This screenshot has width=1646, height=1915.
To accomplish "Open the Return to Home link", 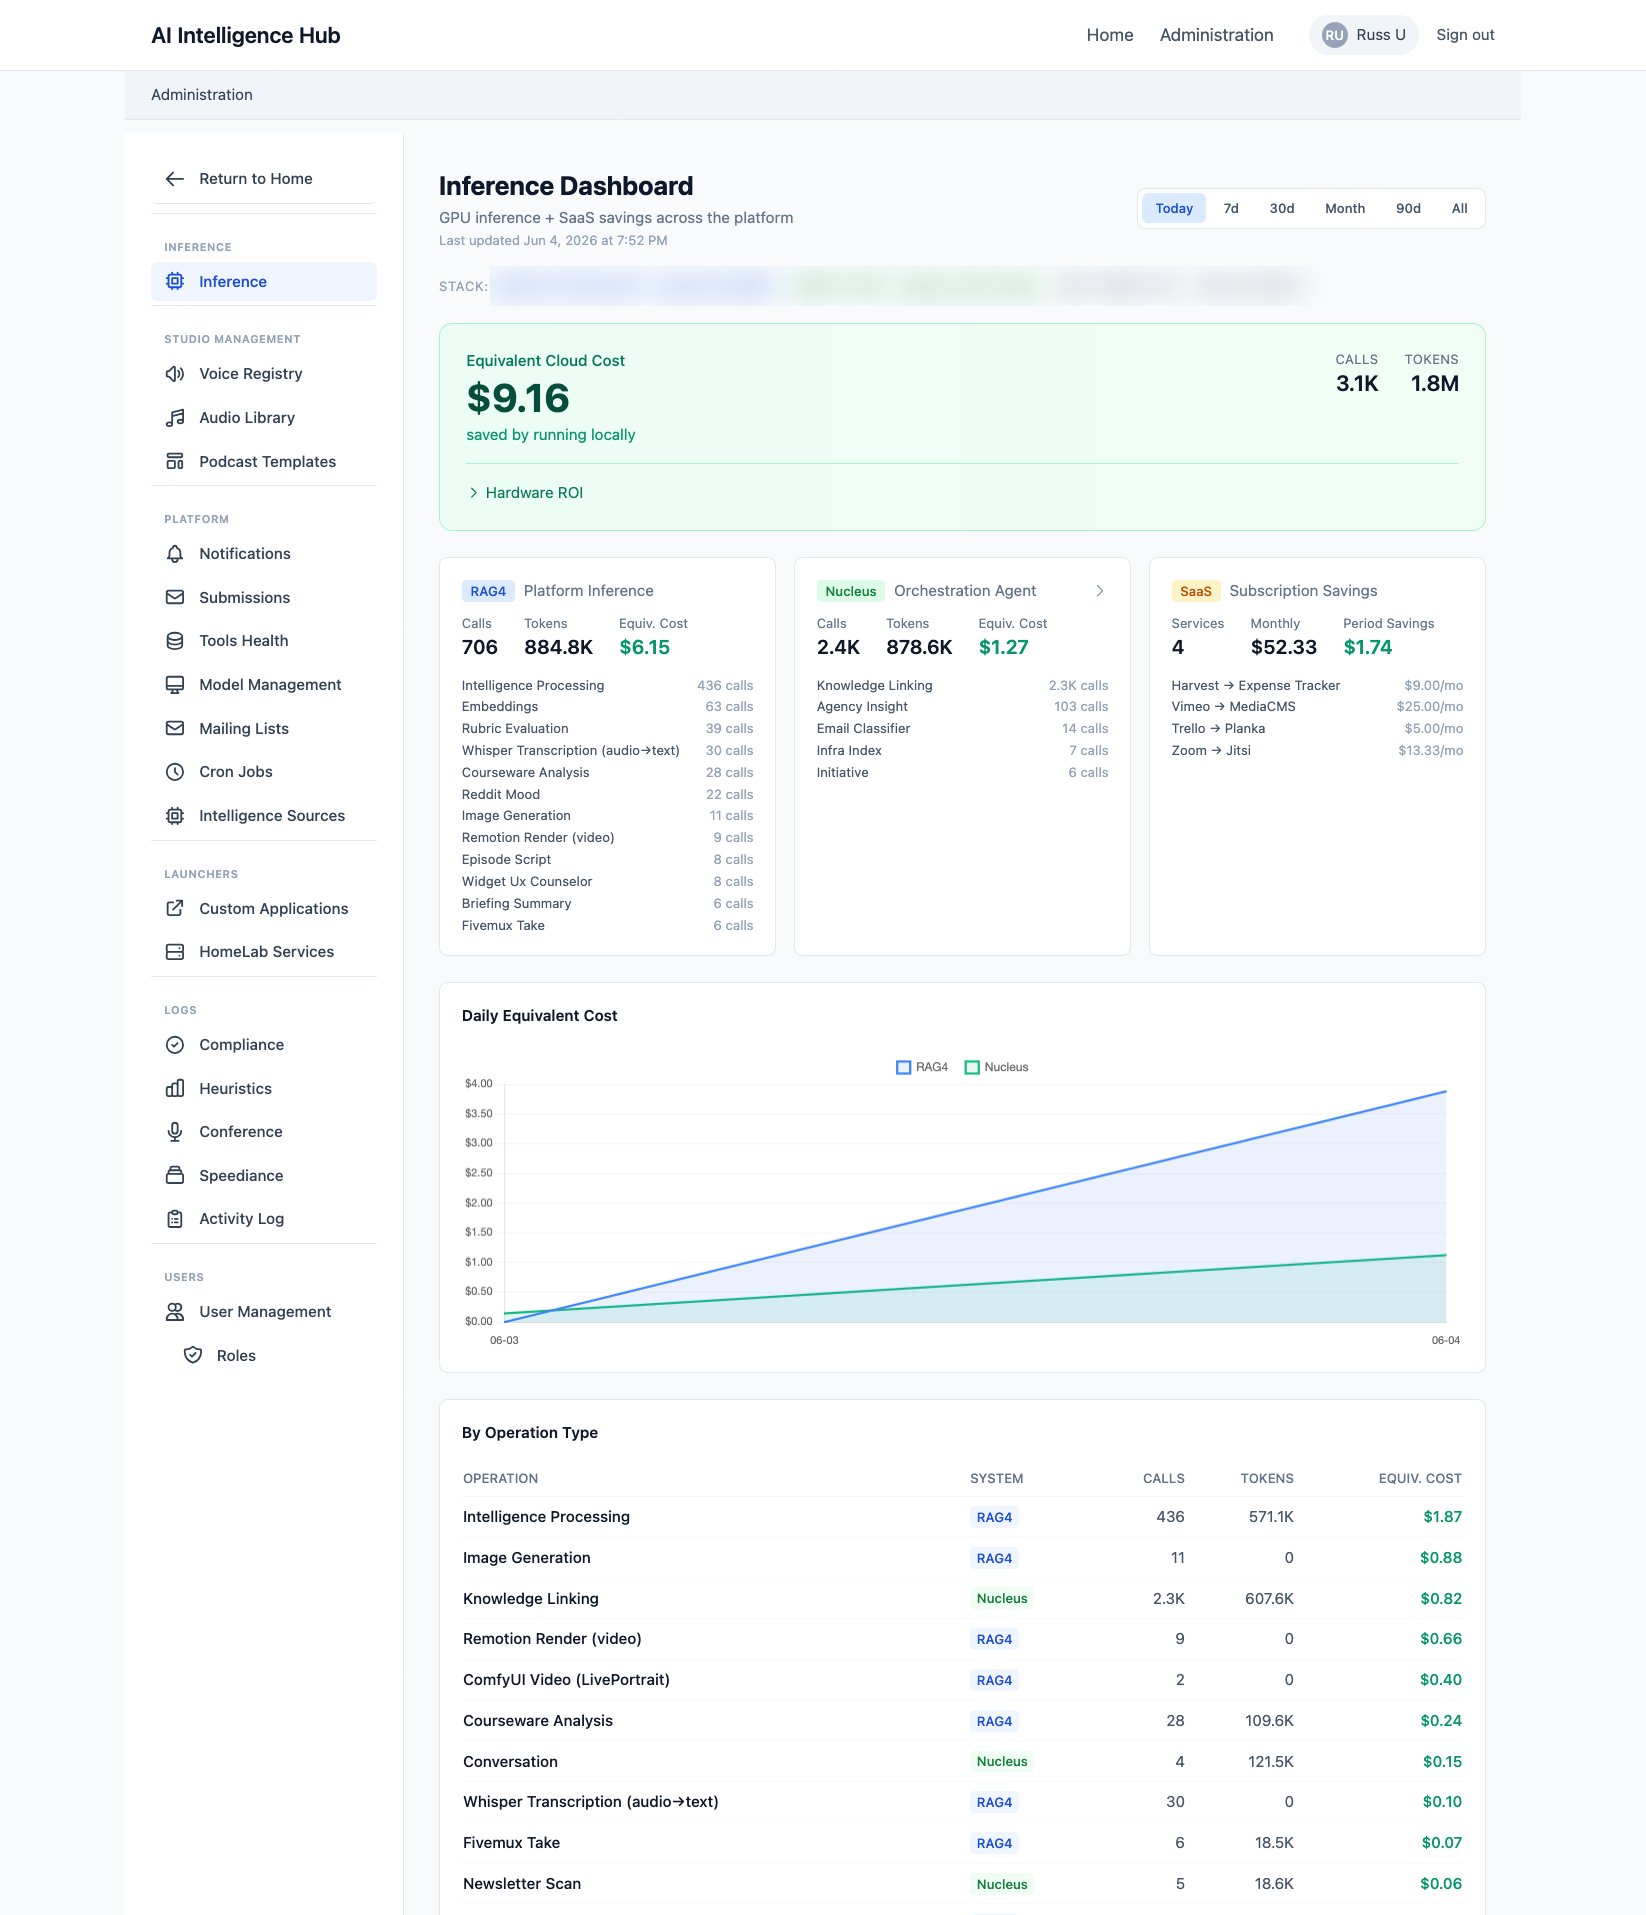I will [x=264, y=179].
